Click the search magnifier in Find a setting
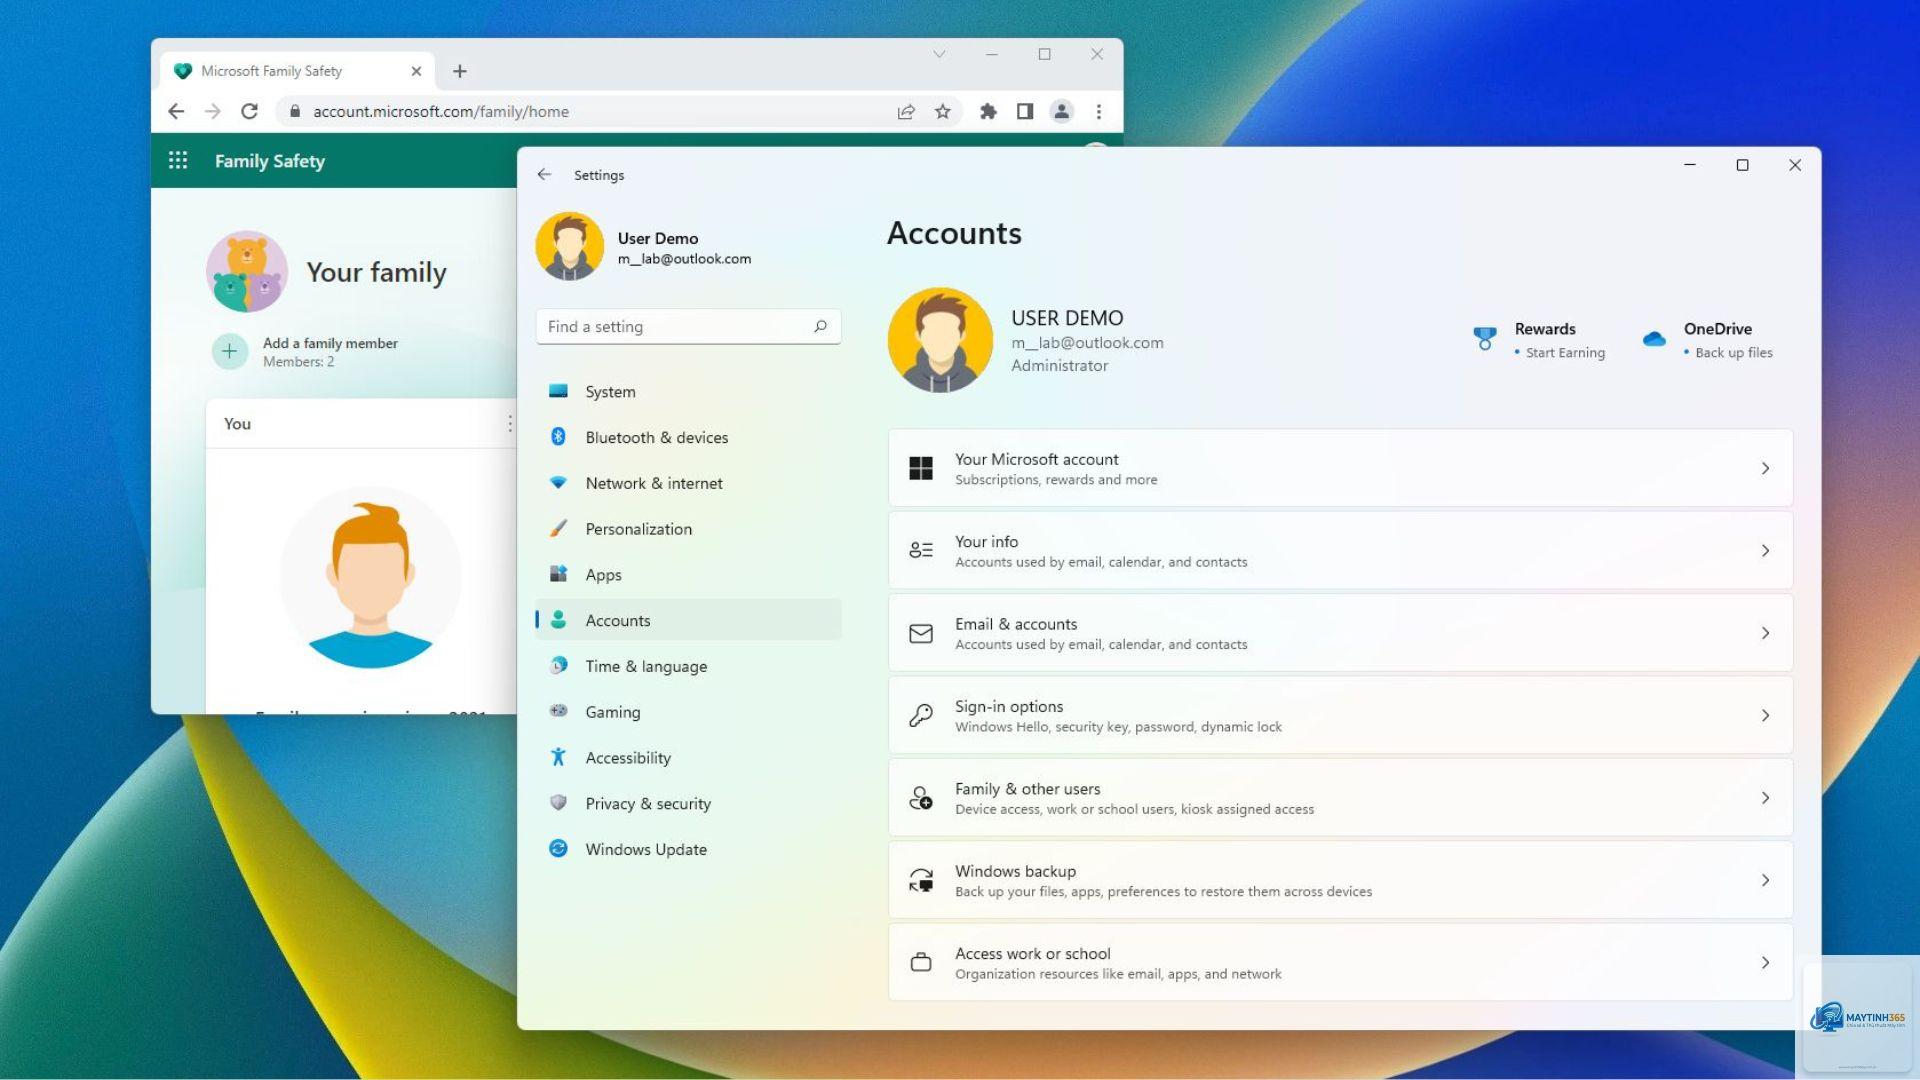 pyautogui.click(x=820, y=326)
